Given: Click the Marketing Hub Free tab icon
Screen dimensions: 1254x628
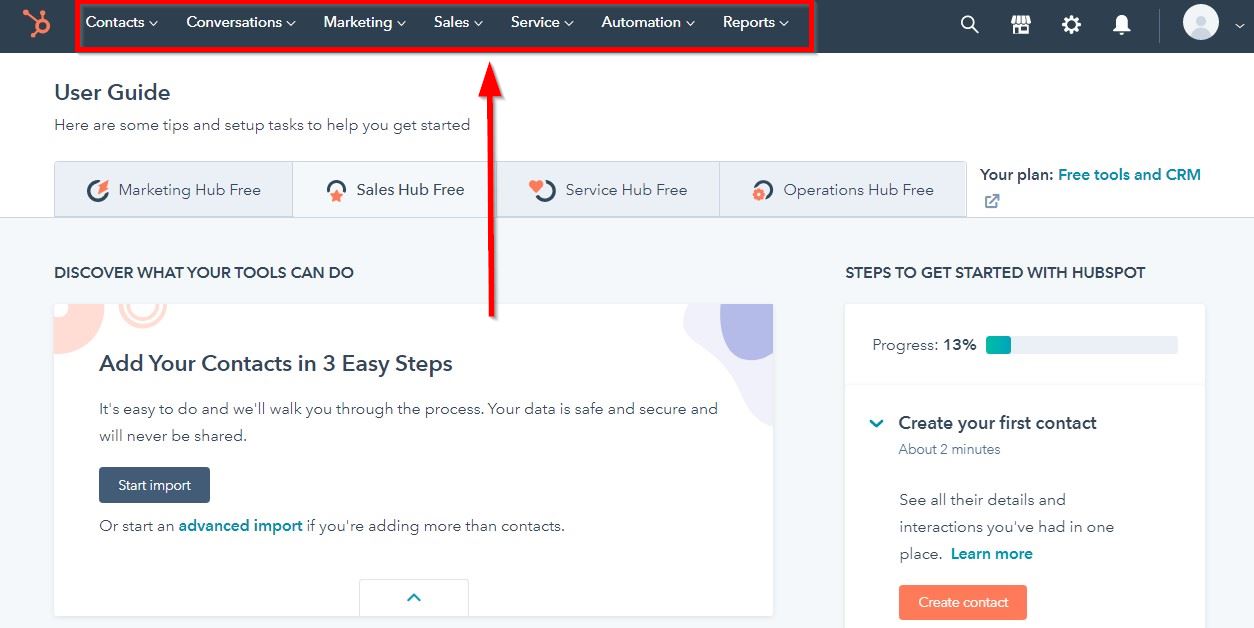Looking at the screenshot, I should (98, 190).
